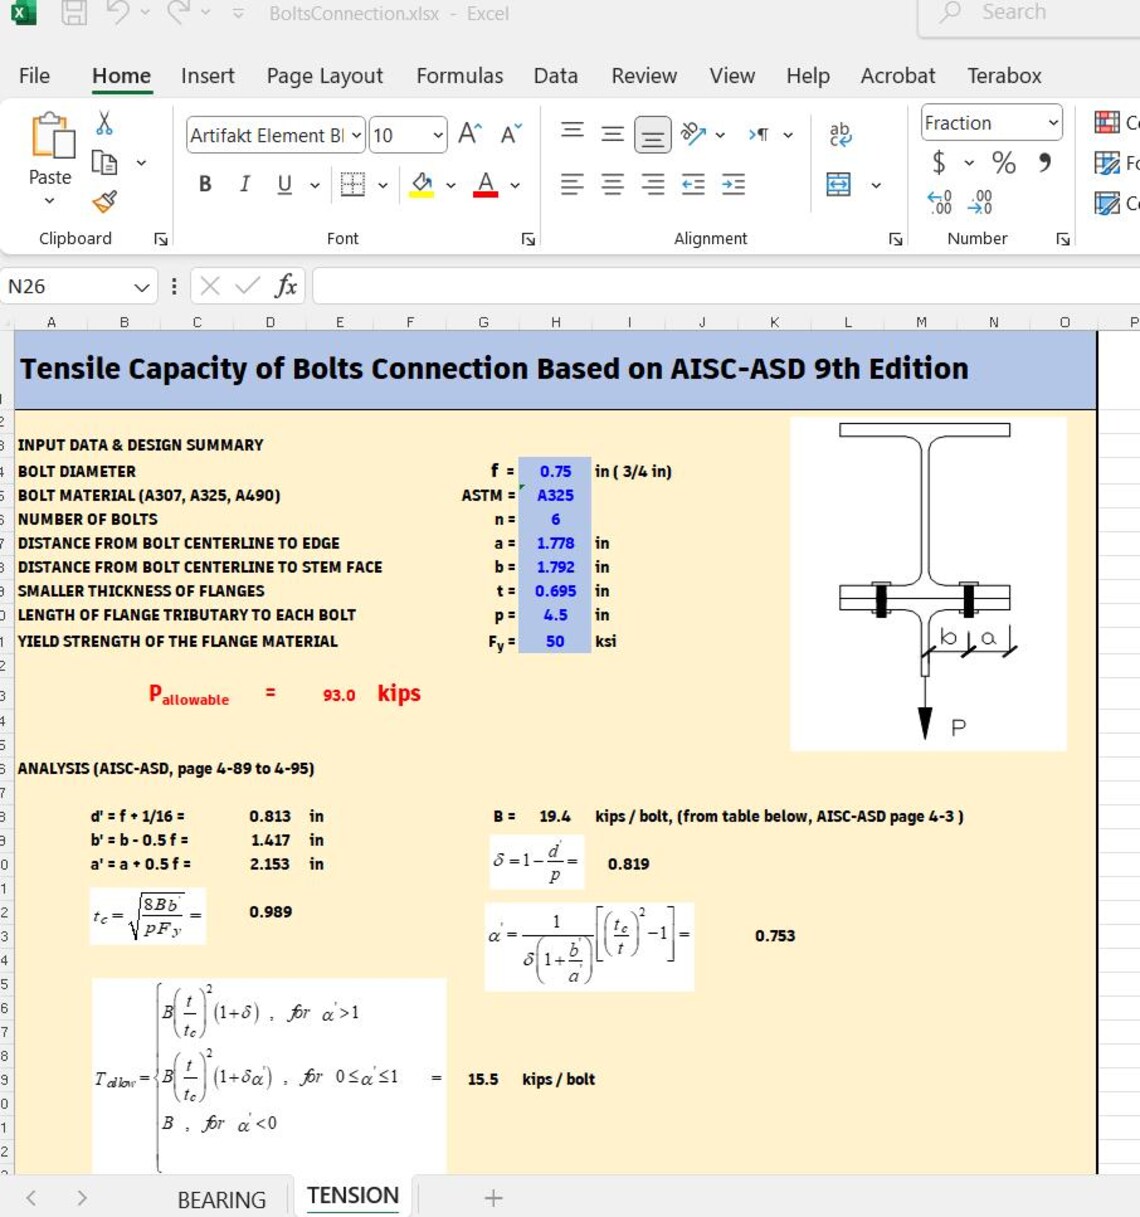1140x1217 pixels.
Task: Set Middle Align vertical alignment
Action: (612, 133)
